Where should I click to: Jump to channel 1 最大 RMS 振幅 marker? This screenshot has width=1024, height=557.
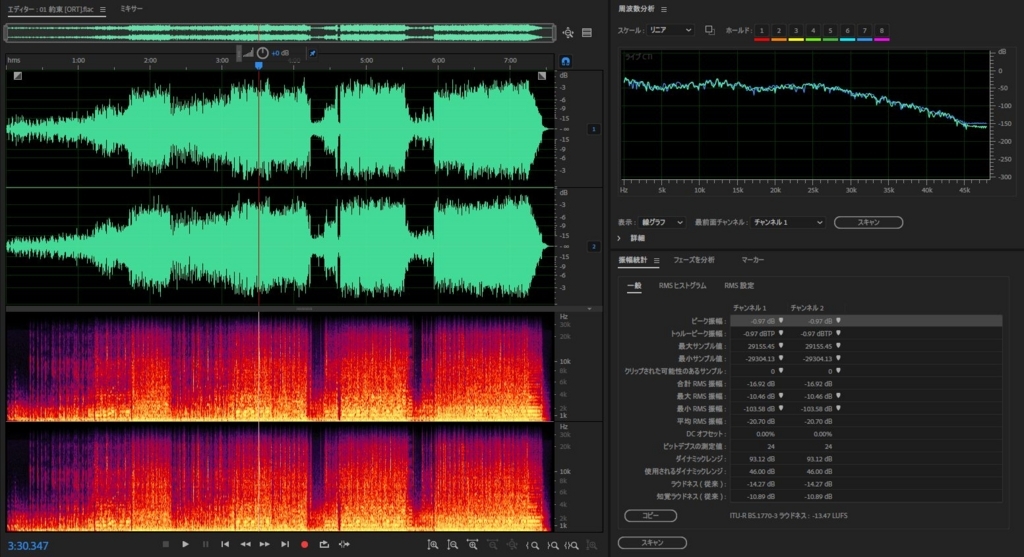(780, 396)
